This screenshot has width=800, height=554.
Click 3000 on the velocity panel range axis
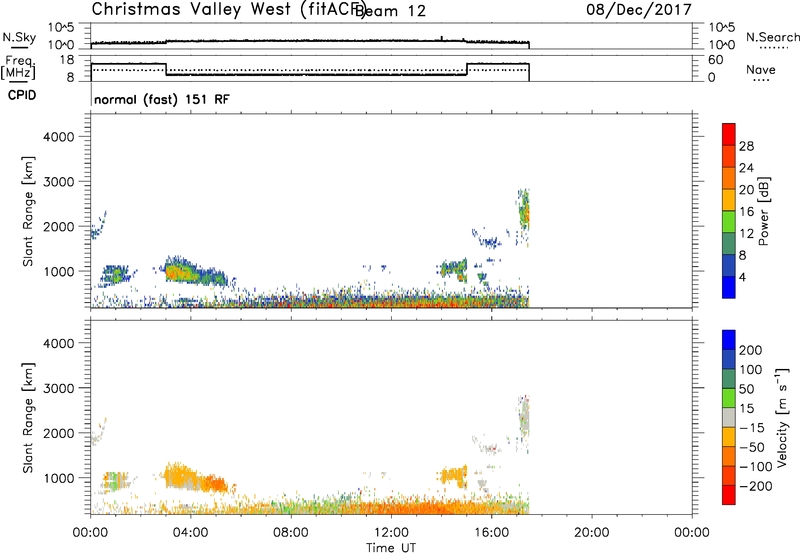[59, 388]
